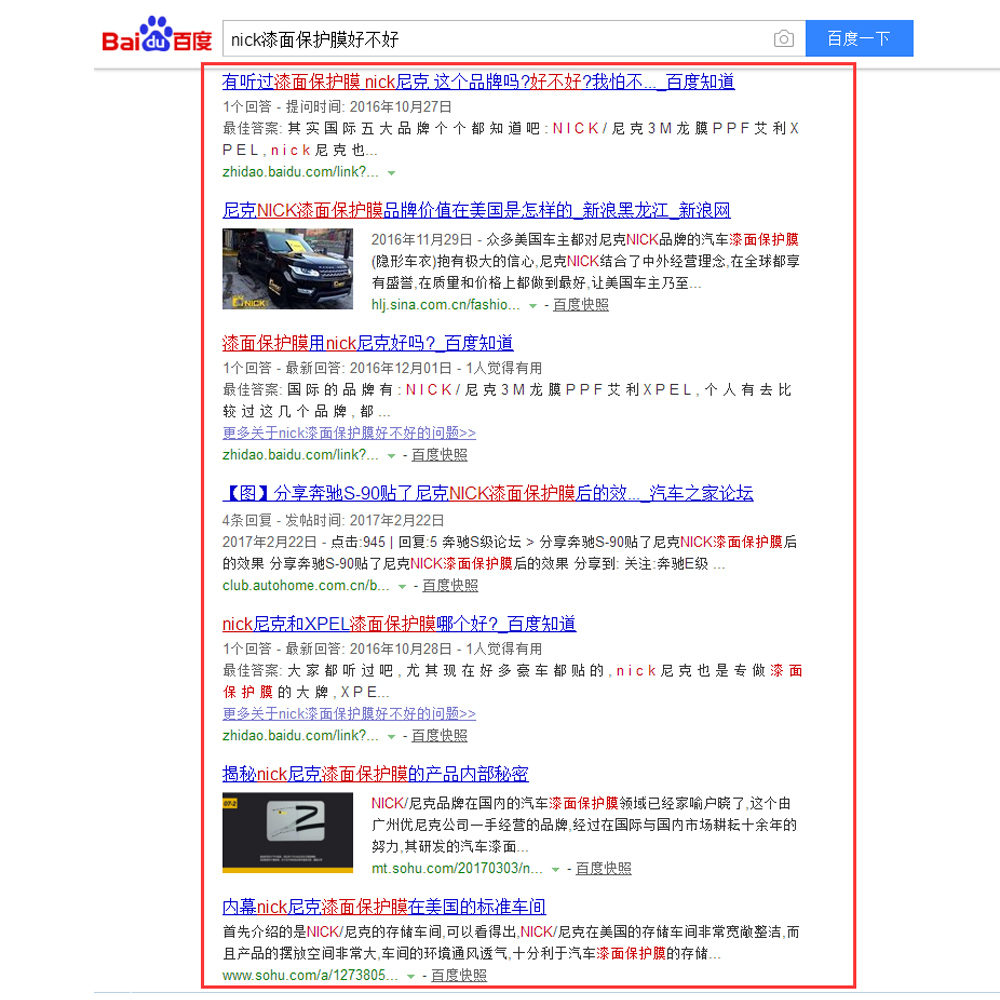Expand dropdown arrow next to club.autohome.com.cn URL
The height and width of the screenshot is (1000, 1000).
tap(402, 586)
